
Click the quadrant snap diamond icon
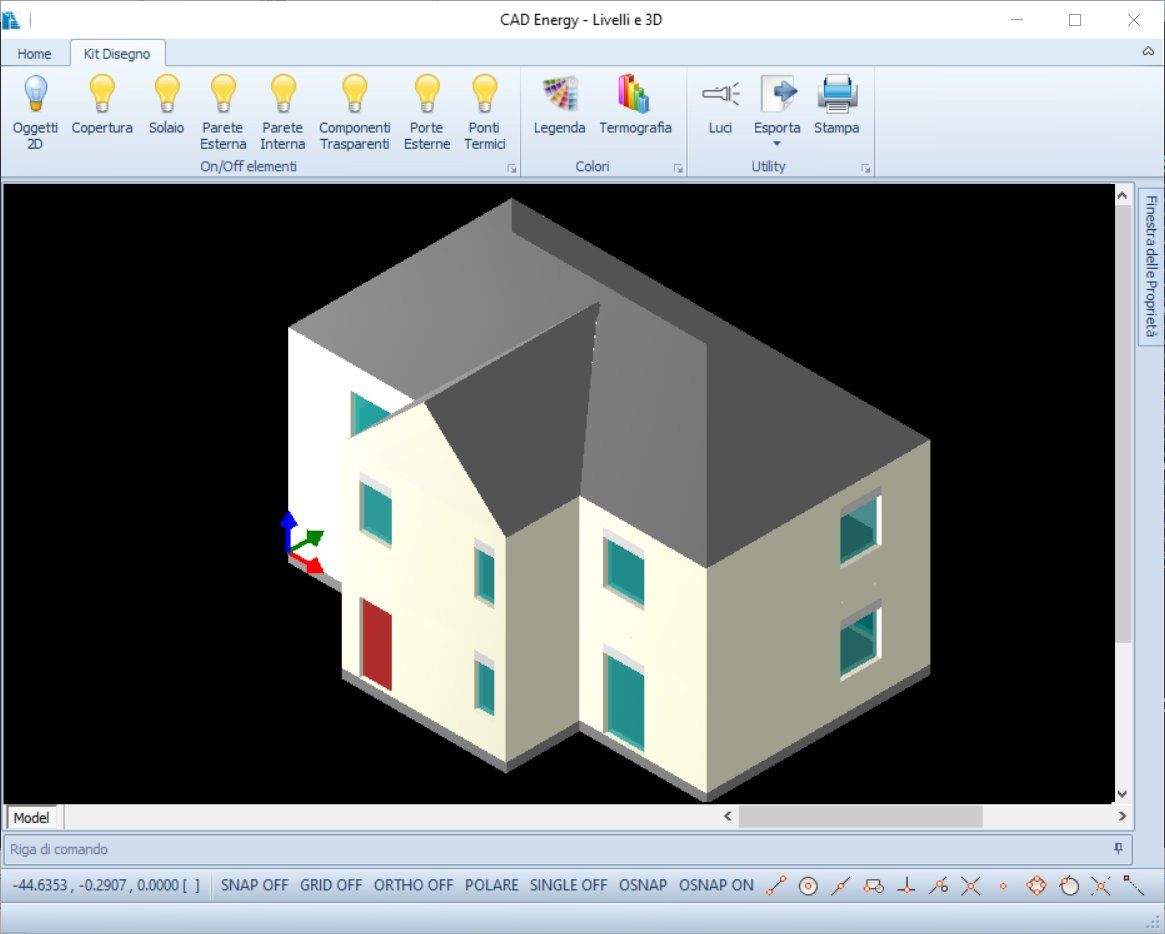pos(1036,886)
